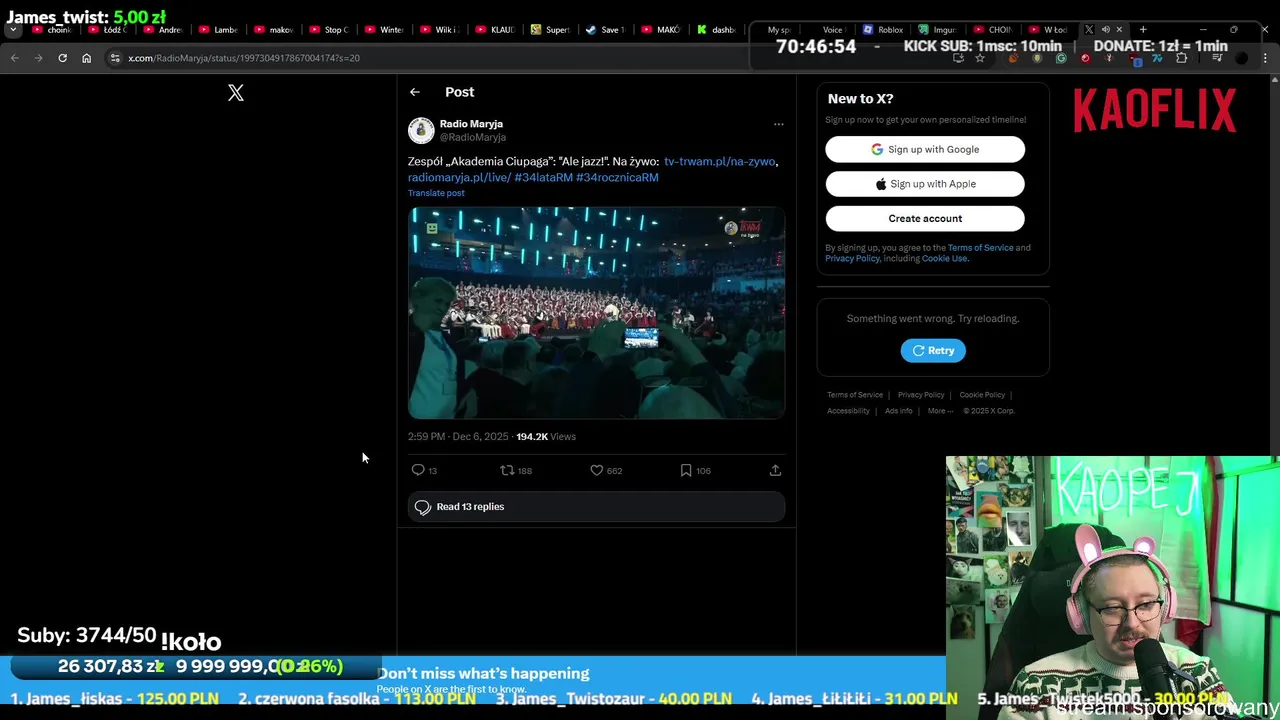Sign up with Google
Image resolution: width=1280 pixels, height=720 pixels.
click(x=925, y=149)
